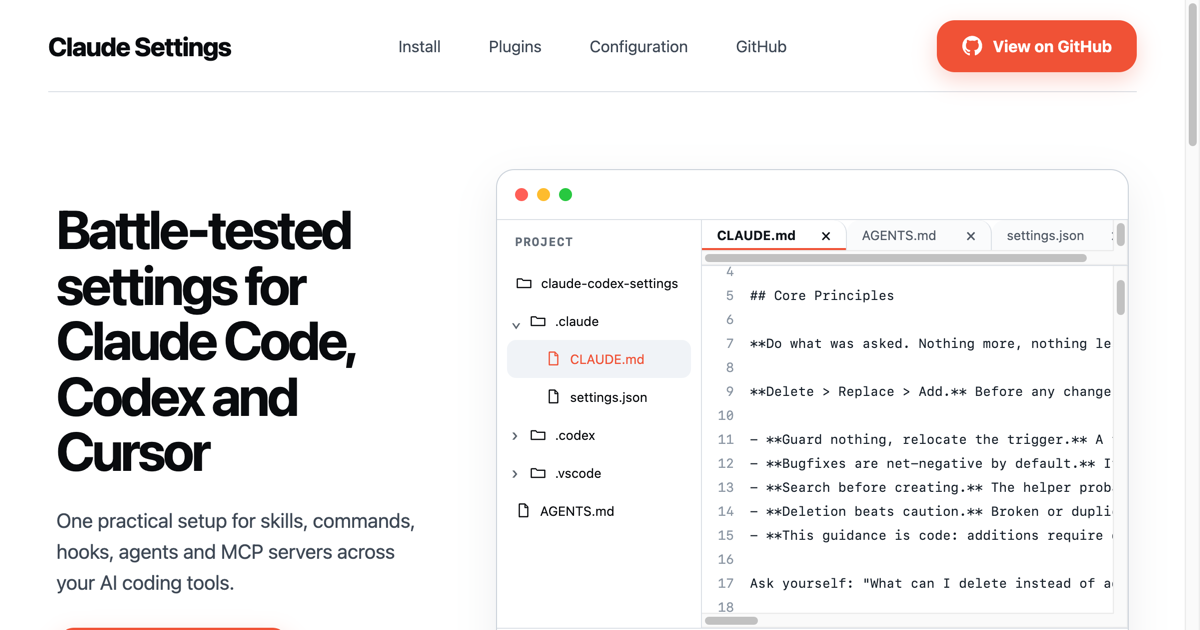Select claude-codex-settings in the project tree
This screenshot has height=630, width=1200.
tap(609, 283)
